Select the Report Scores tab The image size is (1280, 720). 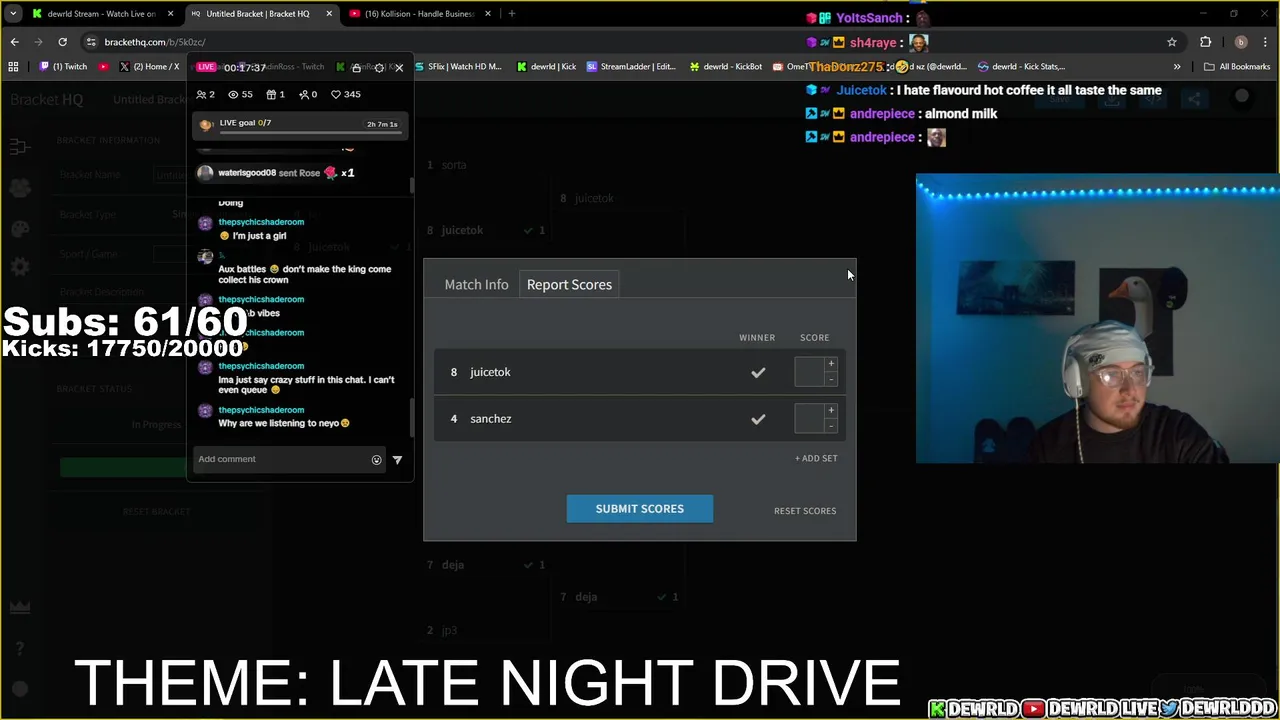tap(569, 284)
